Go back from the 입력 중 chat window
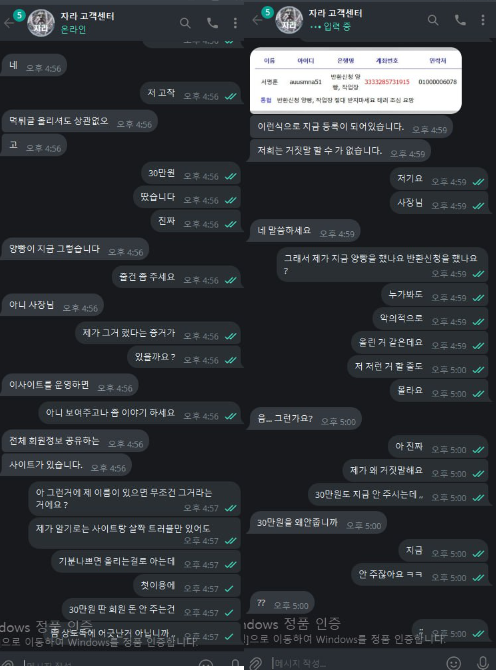Image resolution: width=496 pixels, height=670 pixels. pyautogui.click(x=257, y=20)
